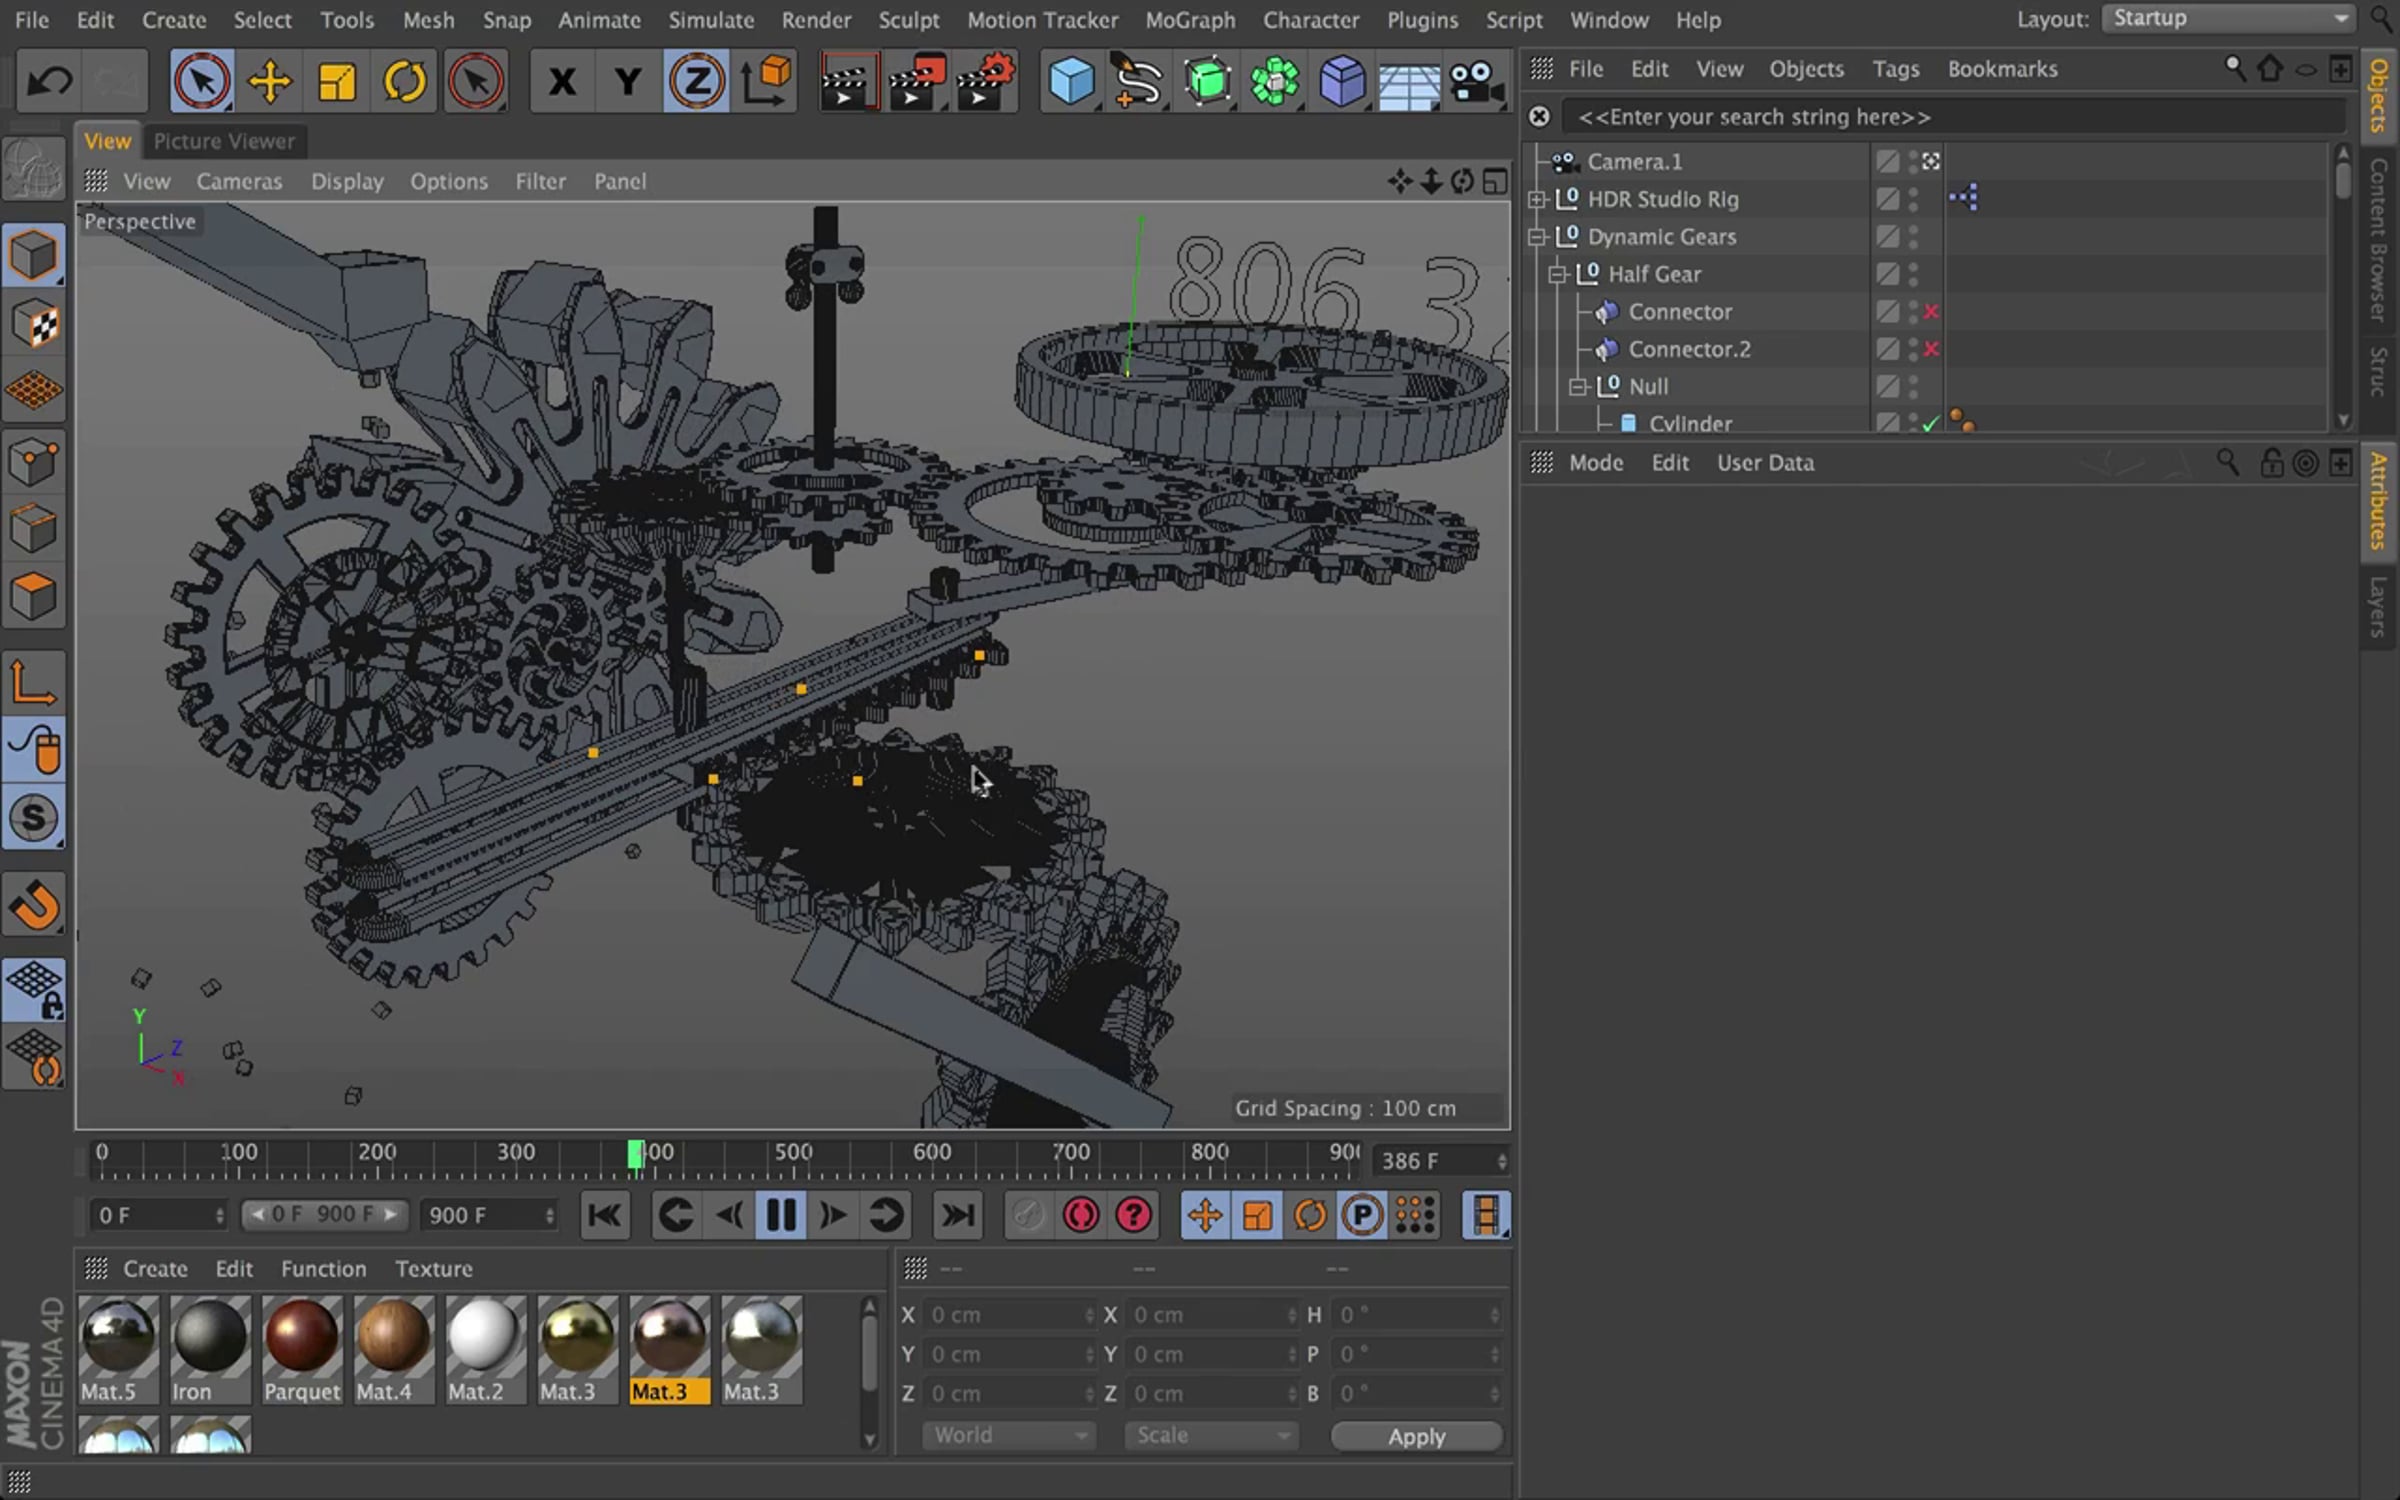Switch the coordinate system icon
The height and width of the screenshot is (1500, 2400).
[x=767, y=80]
